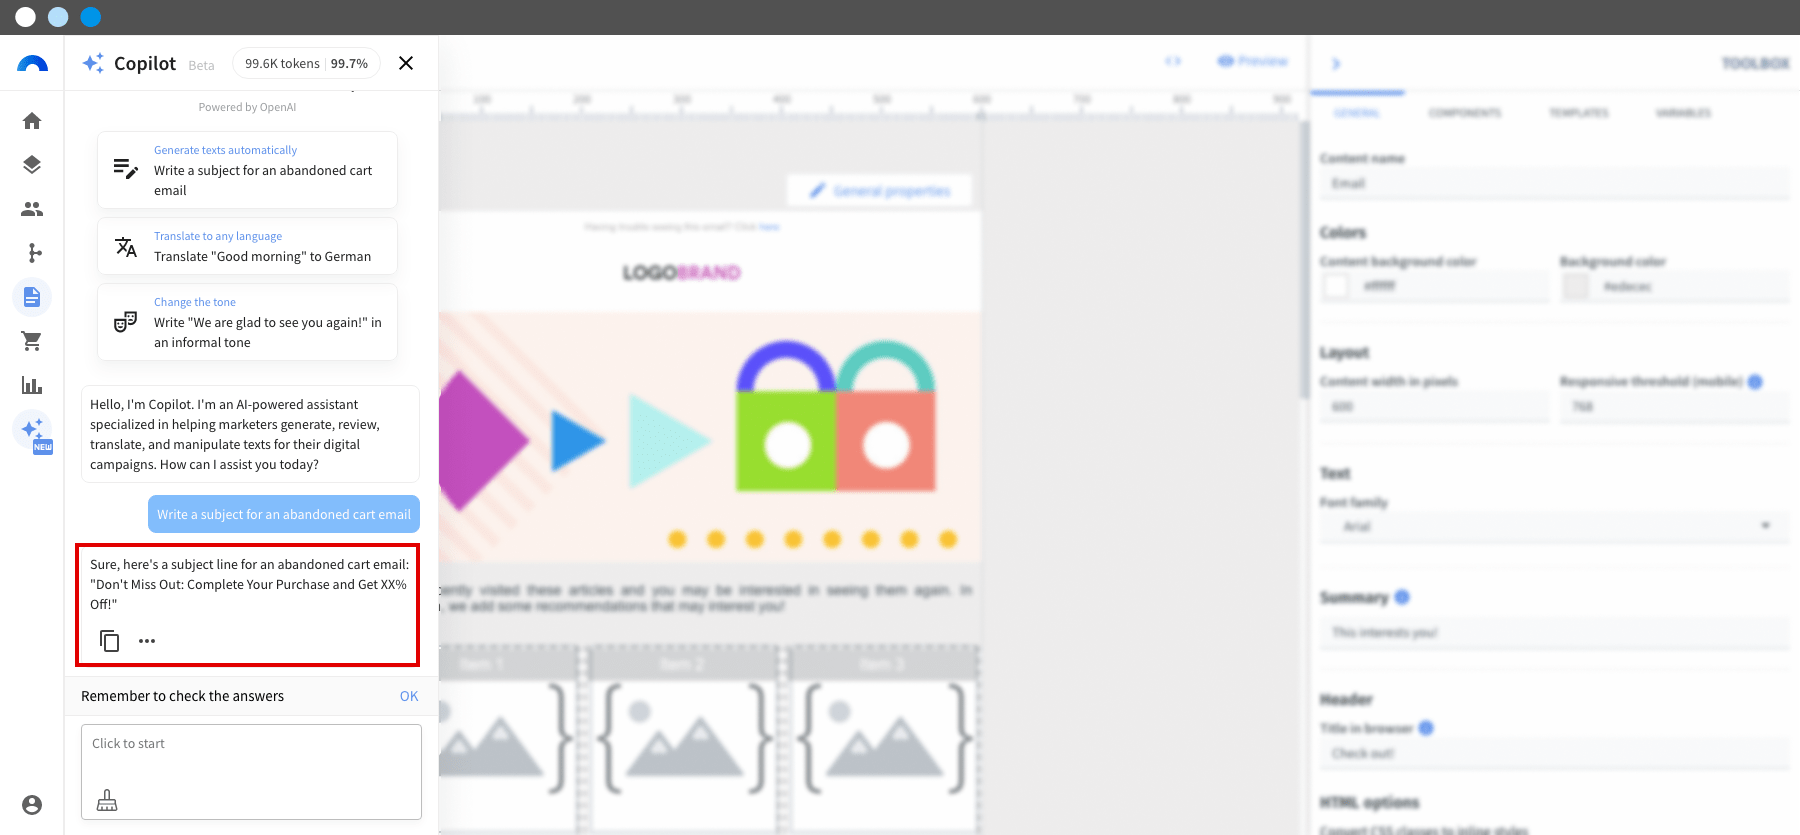Switch to the Templates toolbox tab
The image size is (1800, 835).
[x=1579, y=113]
